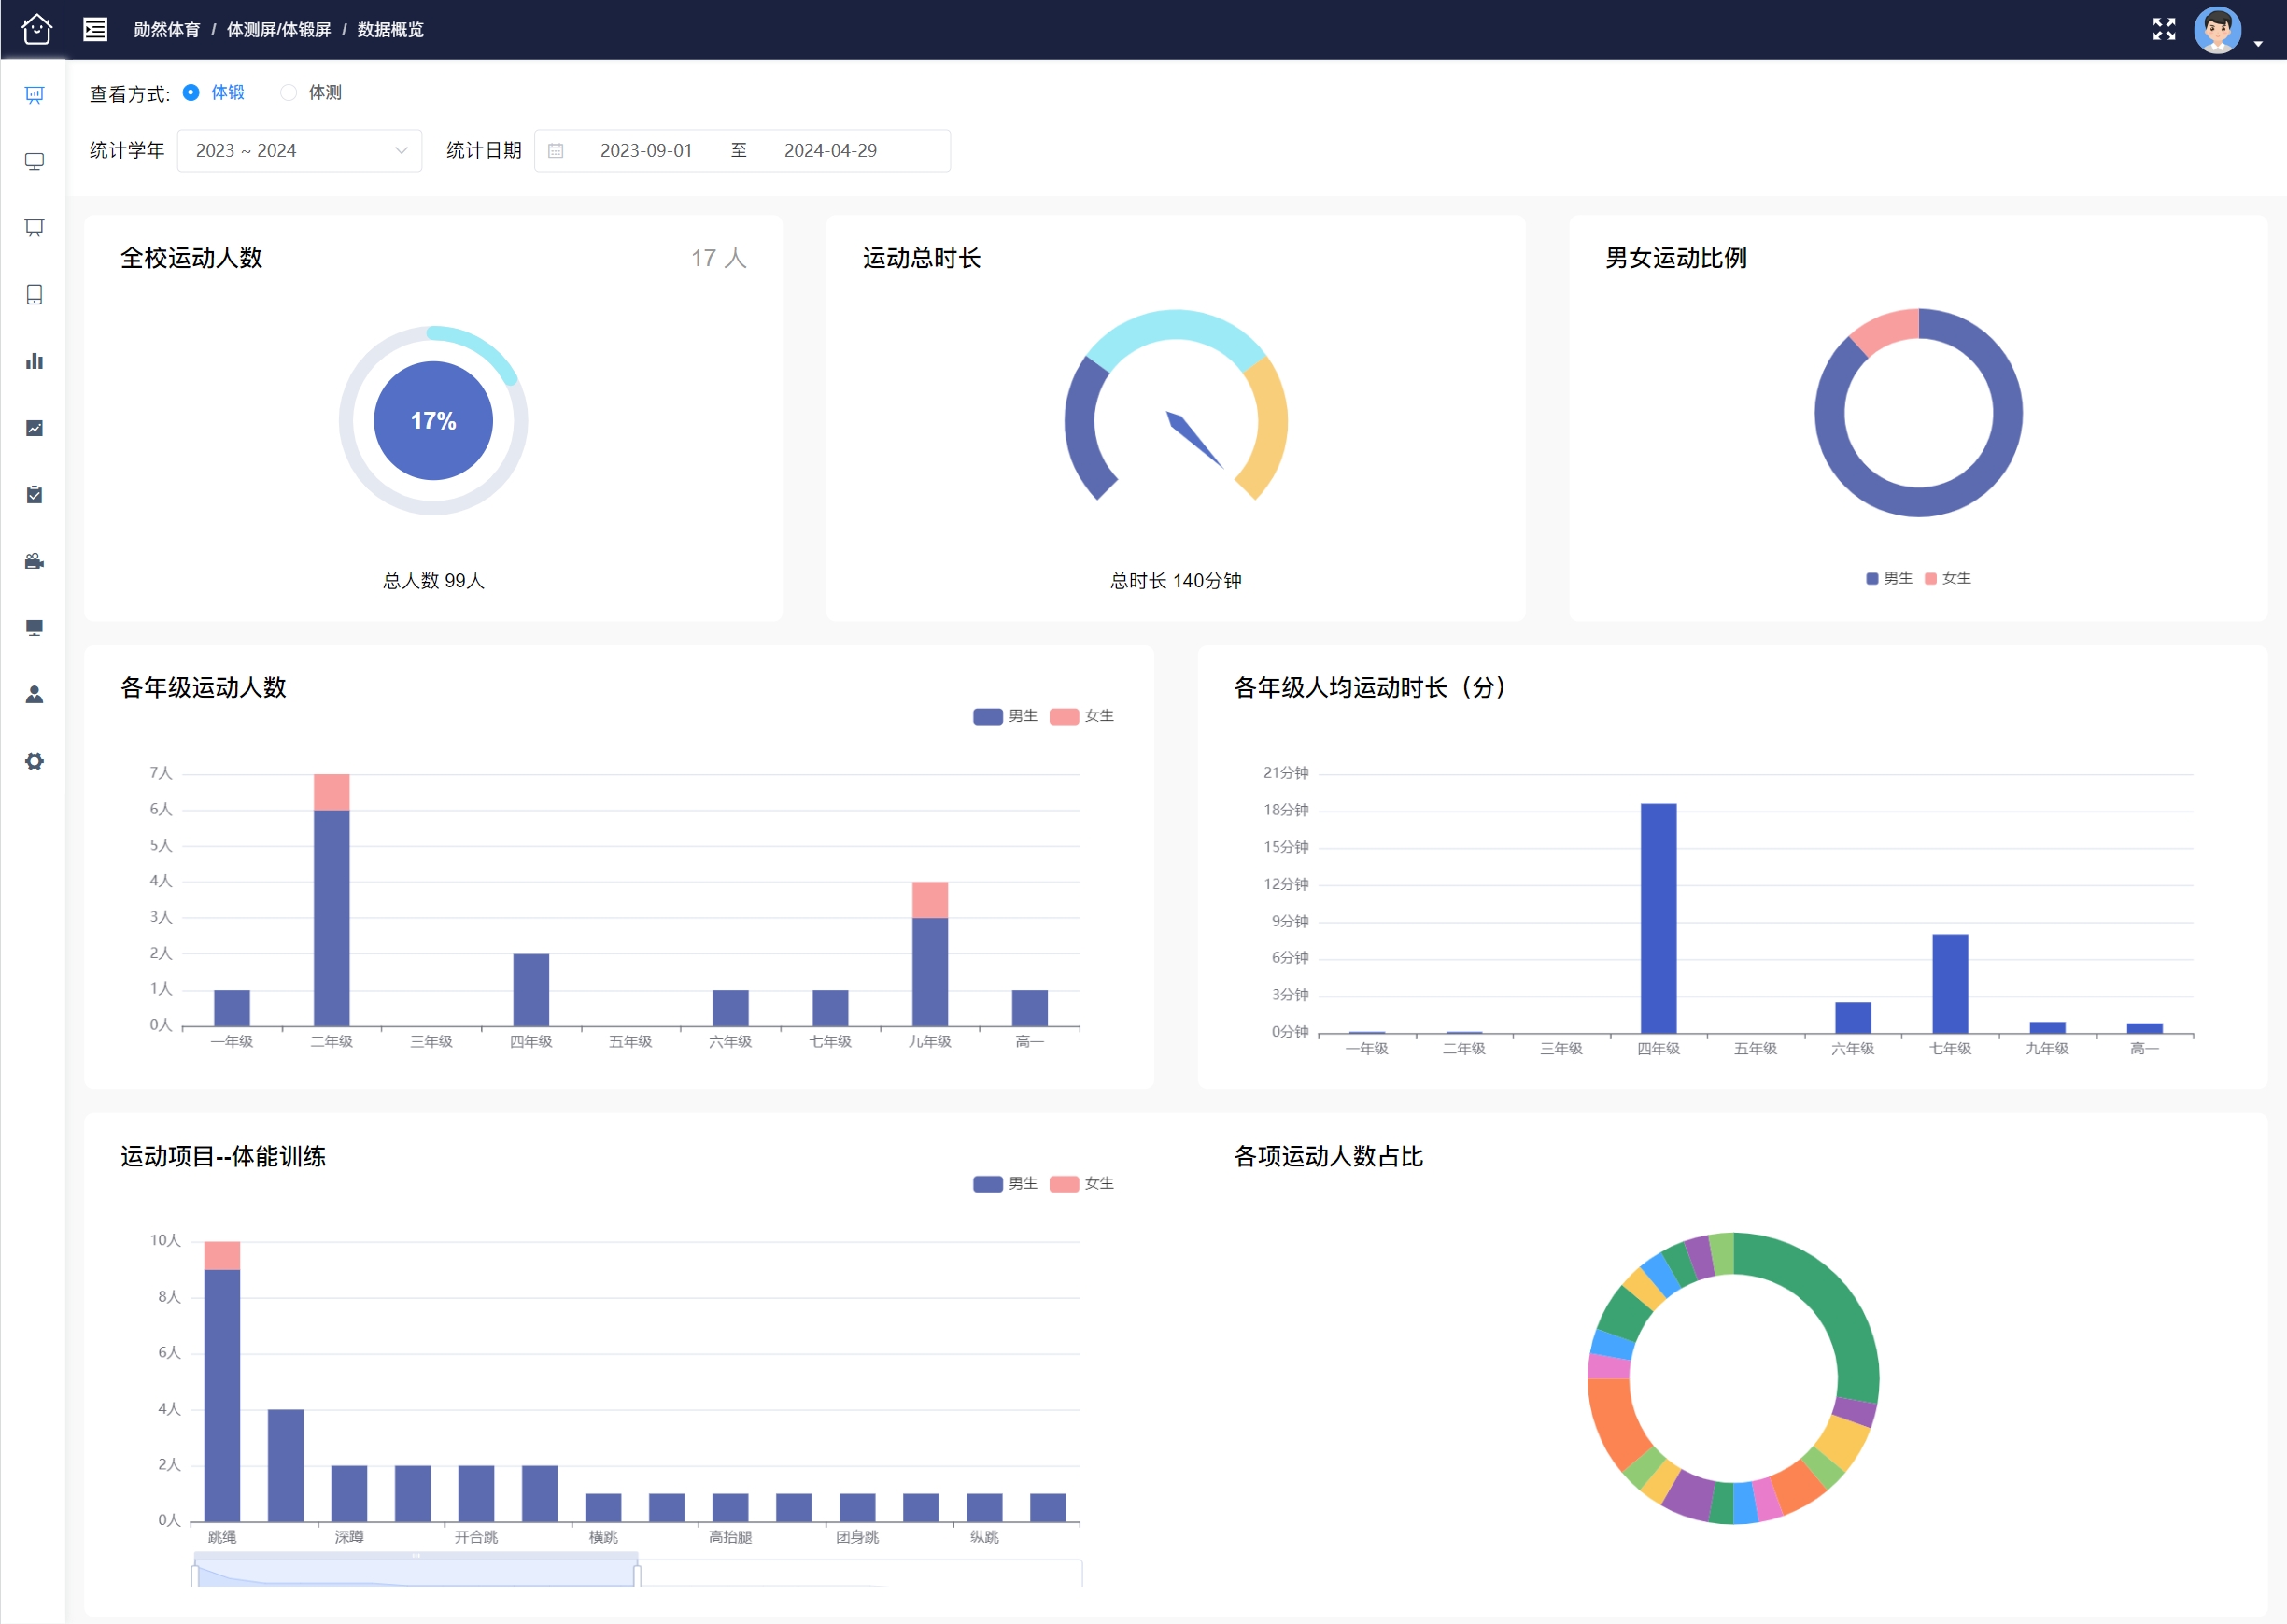Open the line chart sidebar icon

click(34, 428)
